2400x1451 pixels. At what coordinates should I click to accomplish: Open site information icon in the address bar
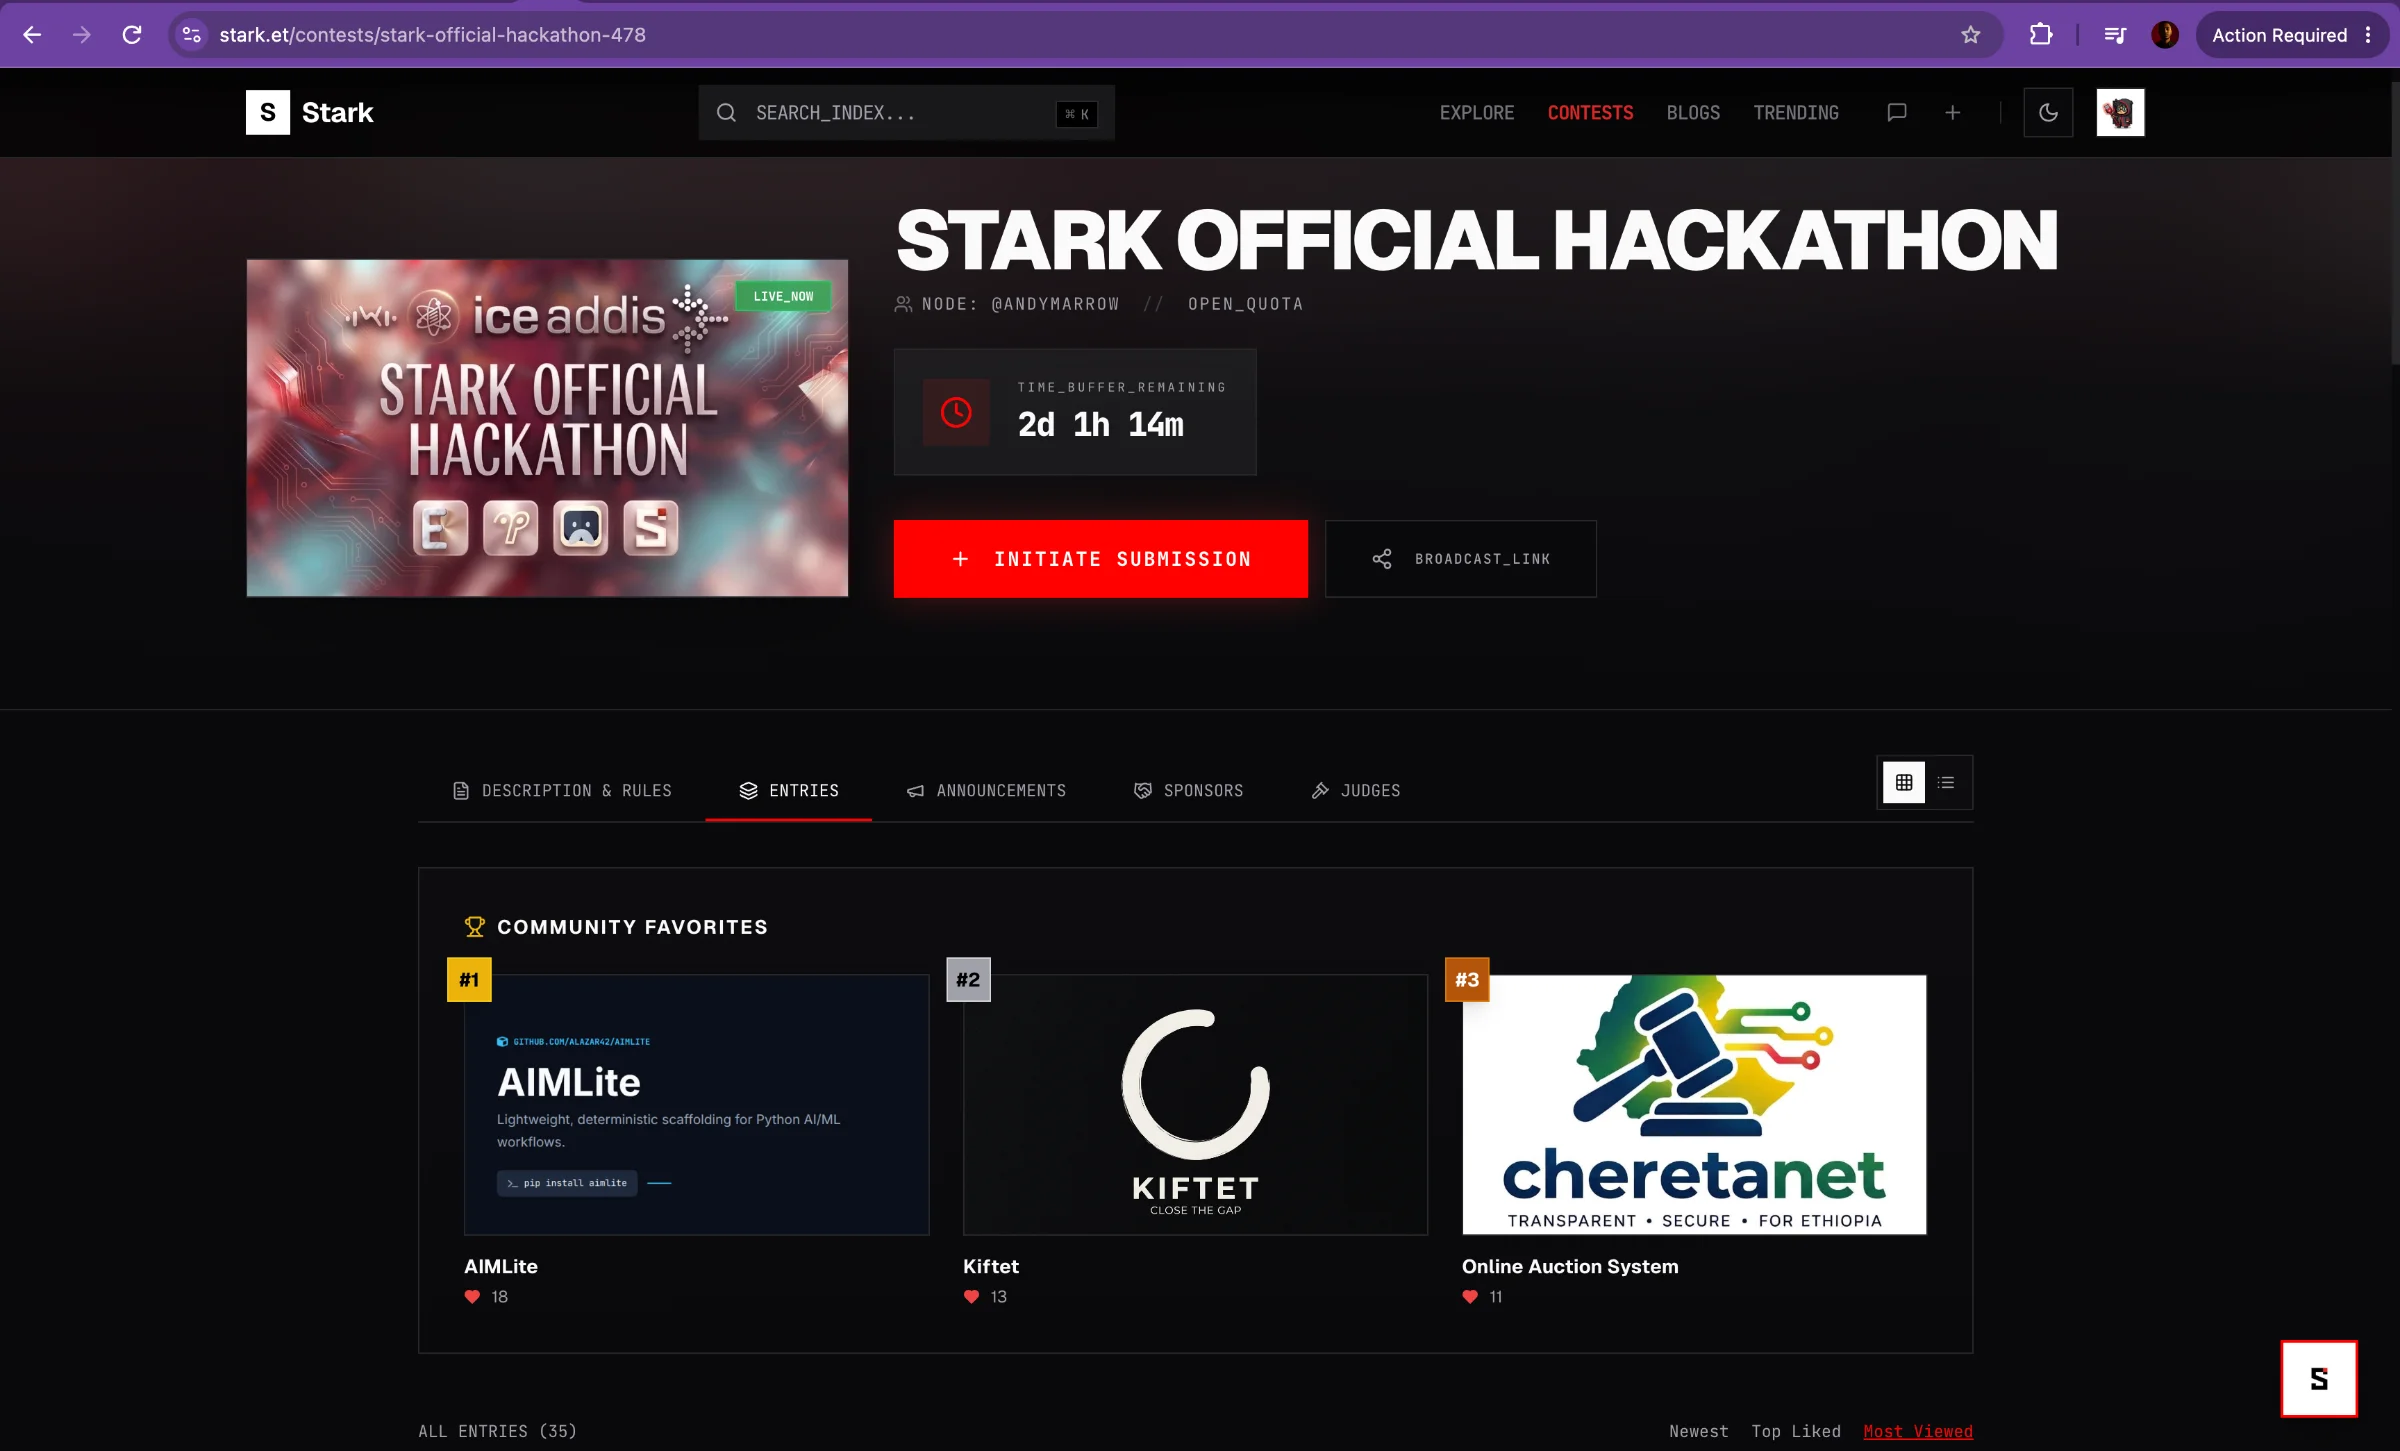[x=192, y=35]
